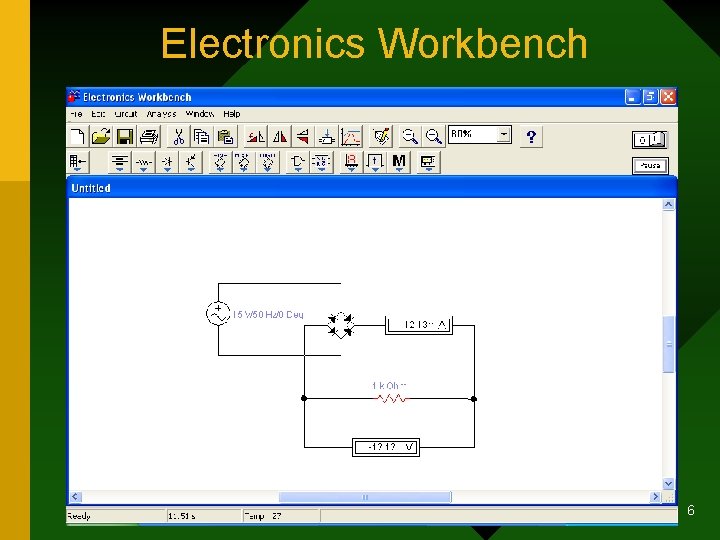Click the right wire junction dot
Image resolution: width=720 pixels, height=540 pixels.
pos(474,399)
